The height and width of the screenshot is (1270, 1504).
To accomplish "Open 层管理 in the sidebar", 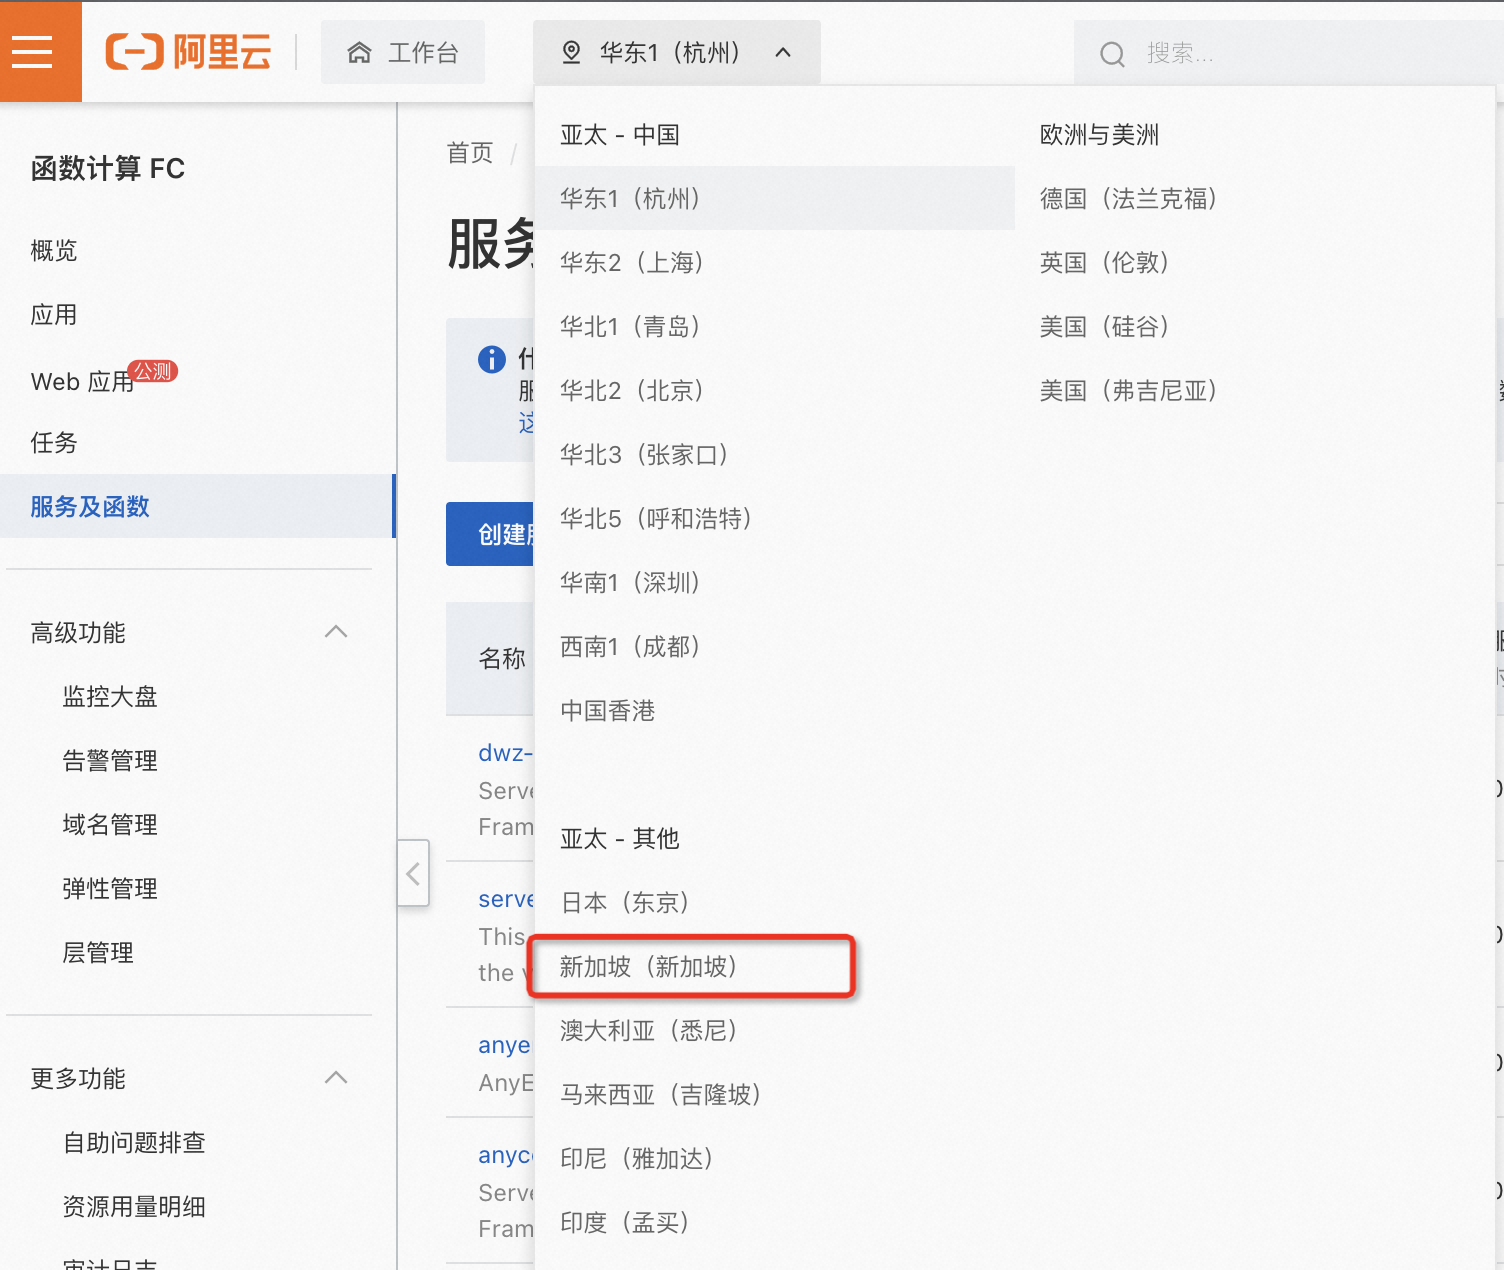I will click(x=98, y=953).
